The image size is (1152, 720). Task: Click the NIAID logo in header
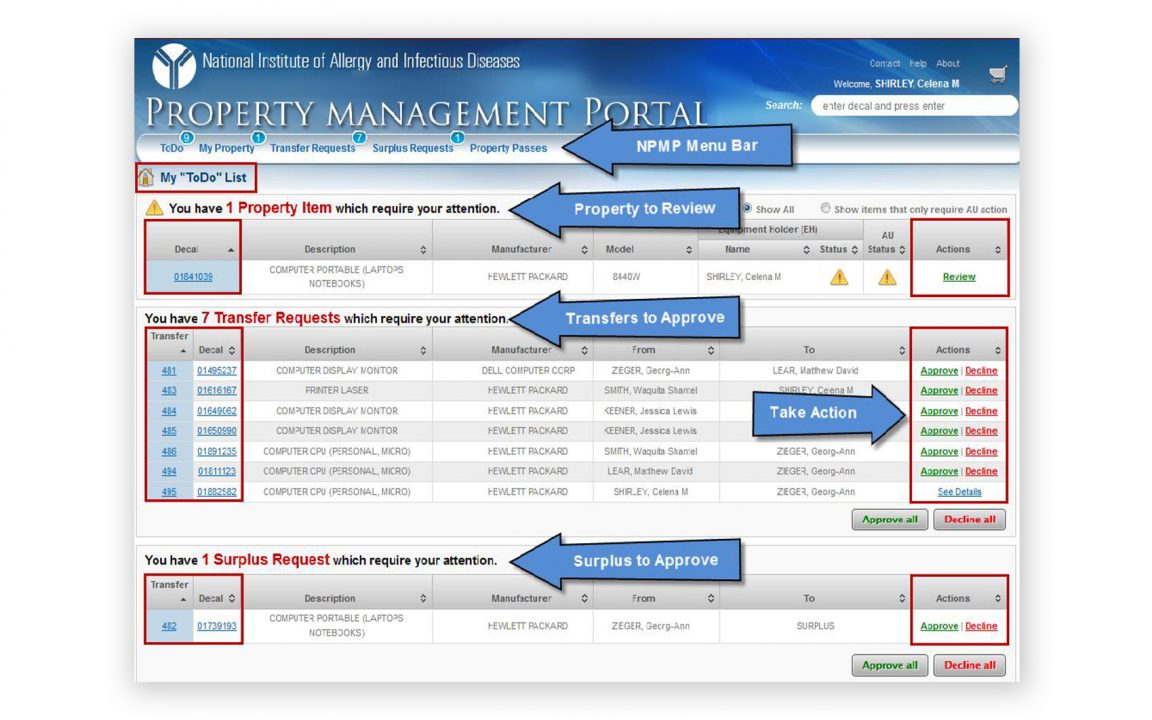173,67
